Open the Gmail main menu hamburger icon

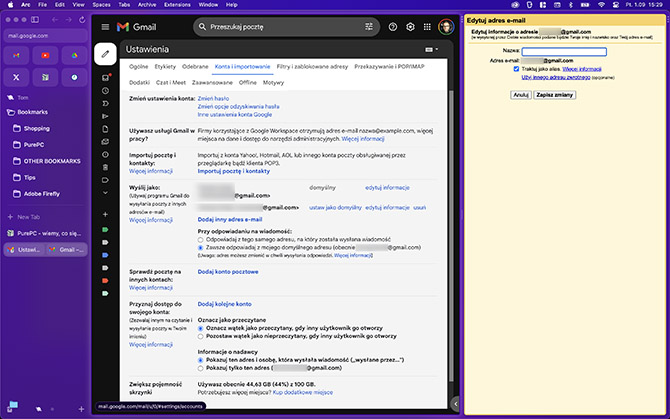(105, 27)
